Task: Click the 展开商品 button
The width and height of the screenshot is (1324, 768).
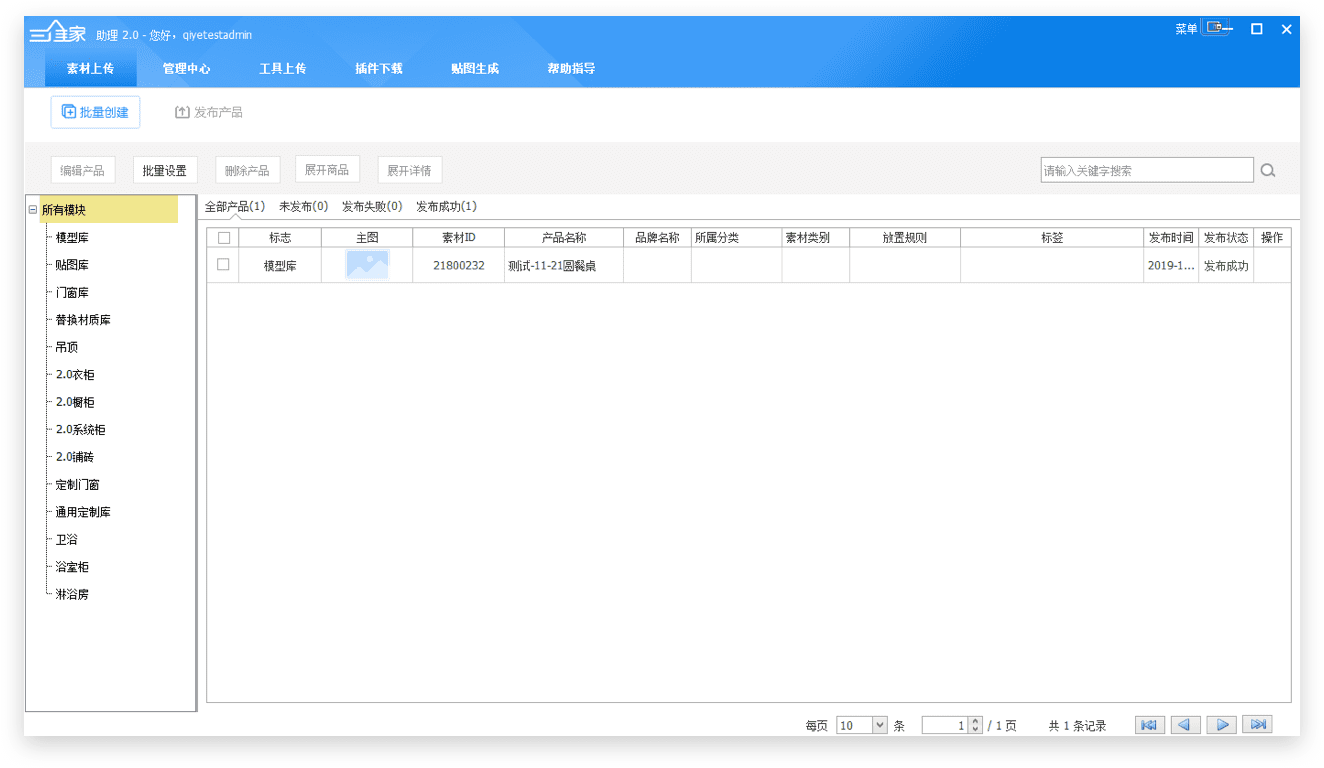Action: point(327,170)
